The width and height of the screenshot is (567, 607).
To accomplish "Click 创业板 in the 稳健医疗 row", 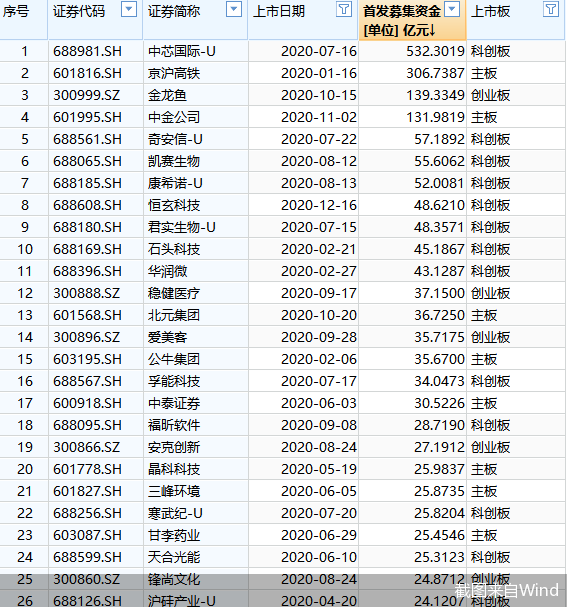I will click(490, 293).
